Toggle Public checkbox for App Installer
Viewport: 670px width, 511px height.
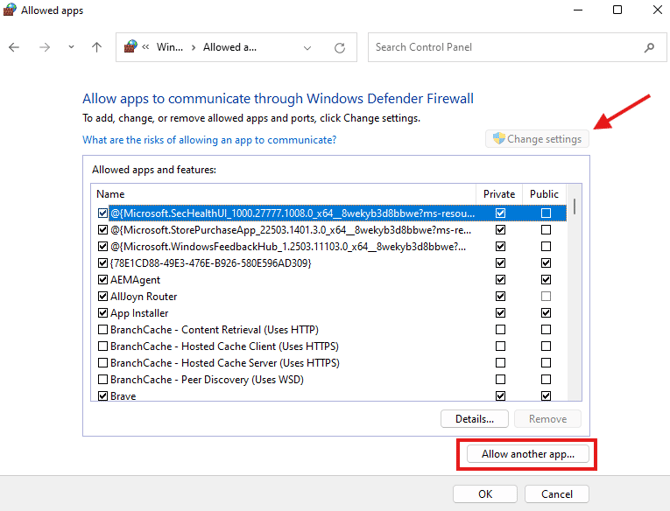point(545,313)
